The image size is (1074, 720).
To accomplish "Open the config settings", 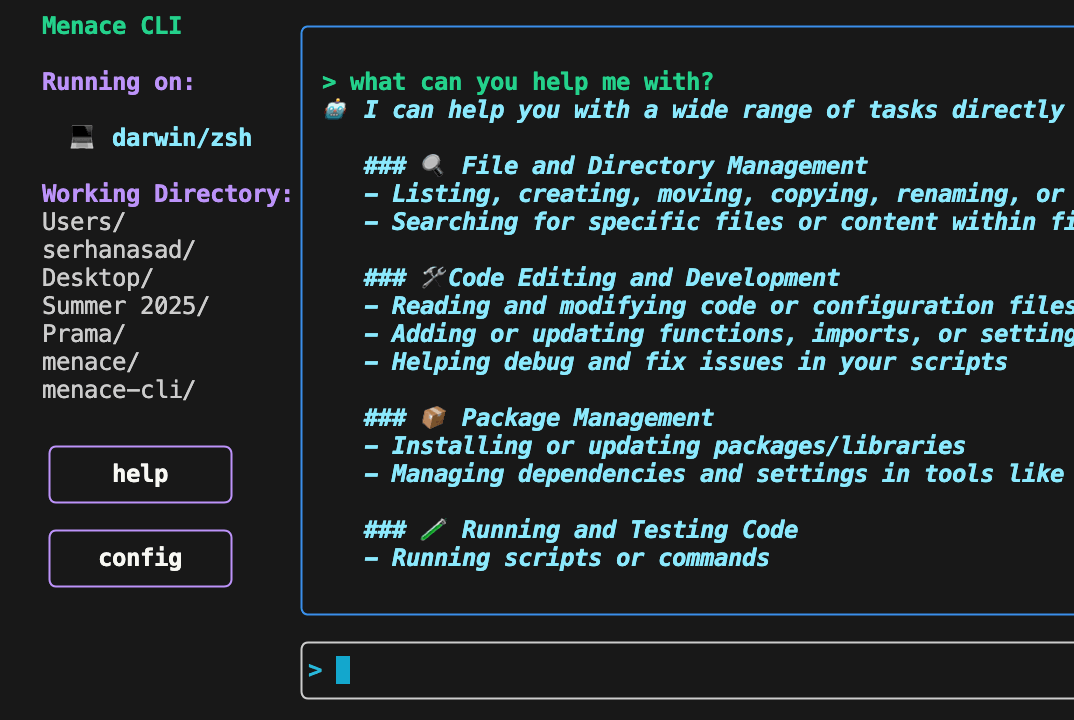I will (x=140, y=558).
